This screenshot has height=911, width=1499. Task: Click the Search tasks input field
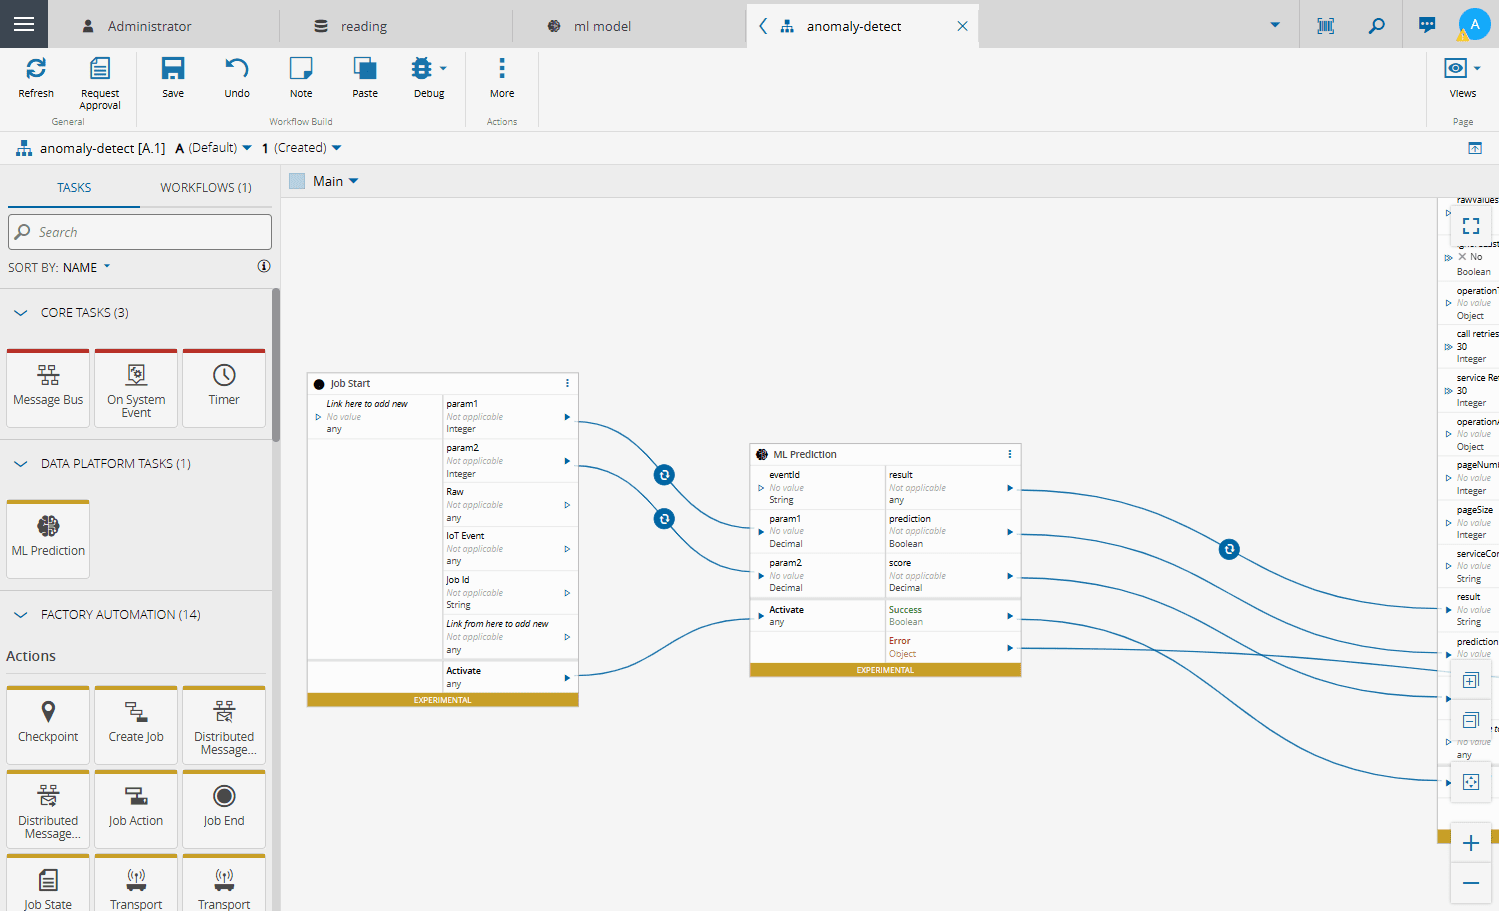pos(140,232)
